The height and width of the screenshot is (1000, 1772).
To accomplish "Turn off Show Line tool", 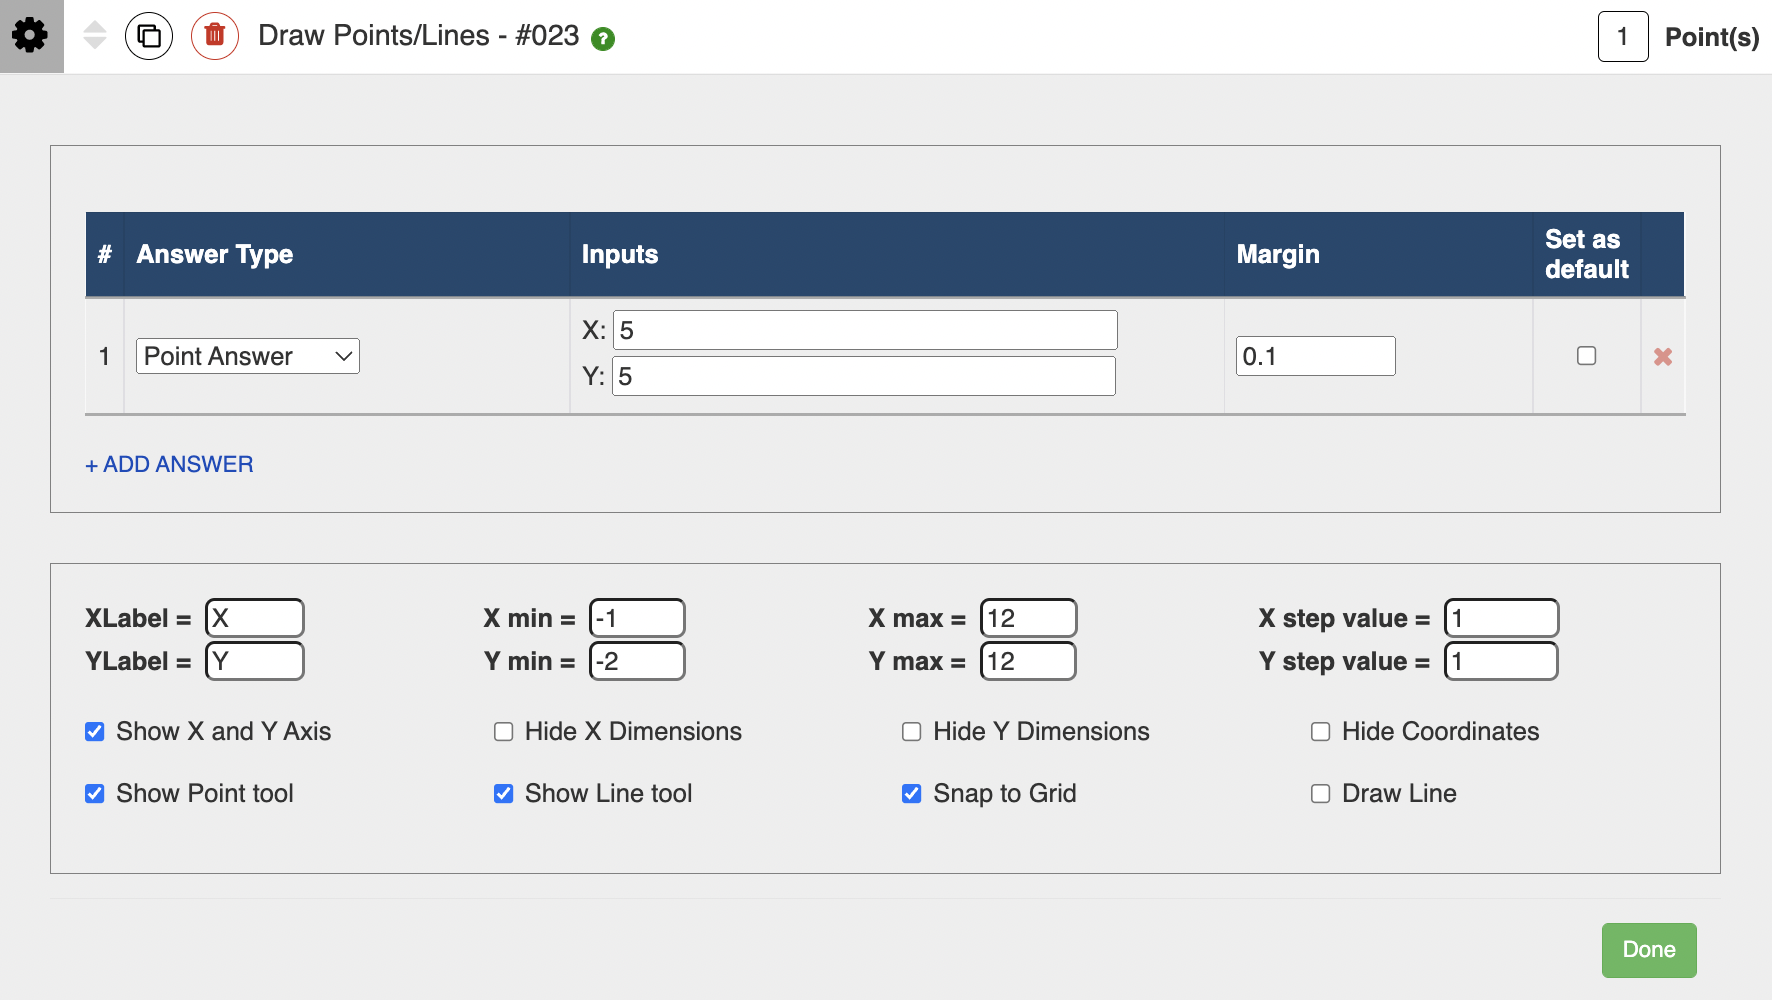I will 504,794.
